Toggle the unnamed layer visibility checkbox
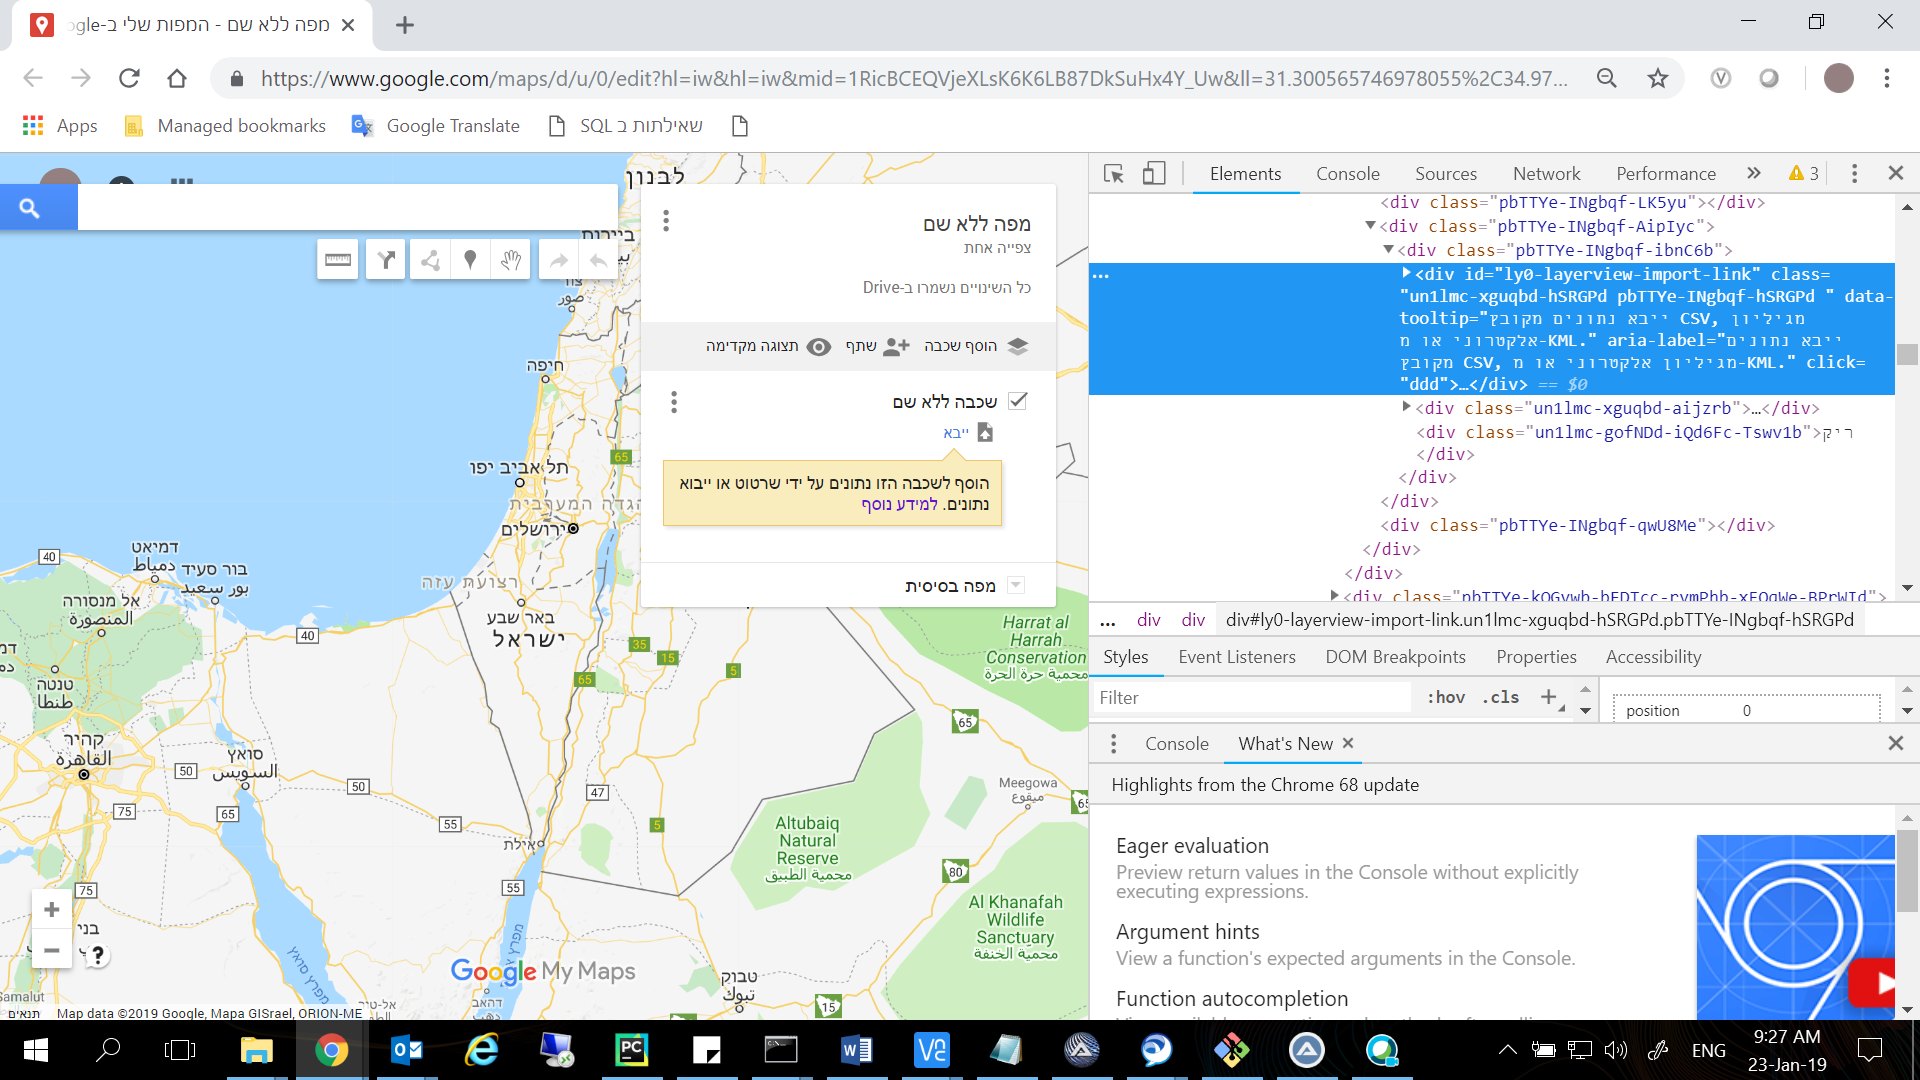This screenshot has width=1920, height=1080. 1018,401
